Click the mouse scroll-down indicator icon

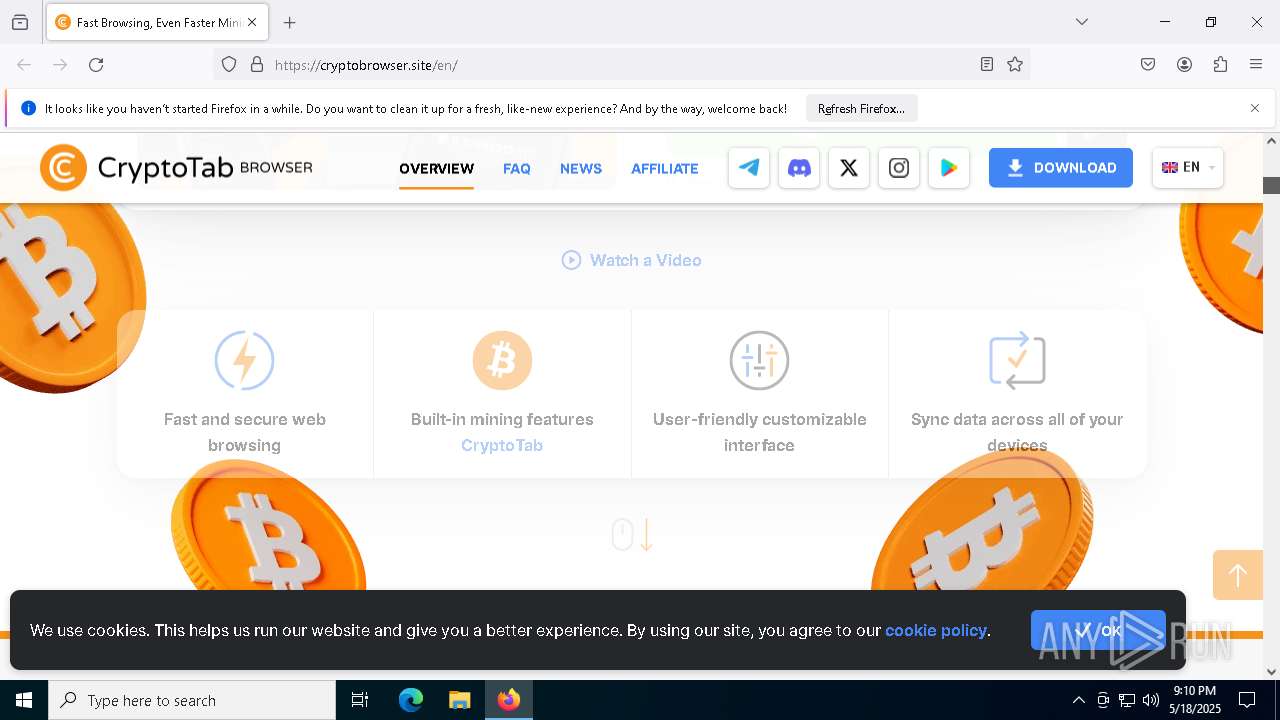632,534
